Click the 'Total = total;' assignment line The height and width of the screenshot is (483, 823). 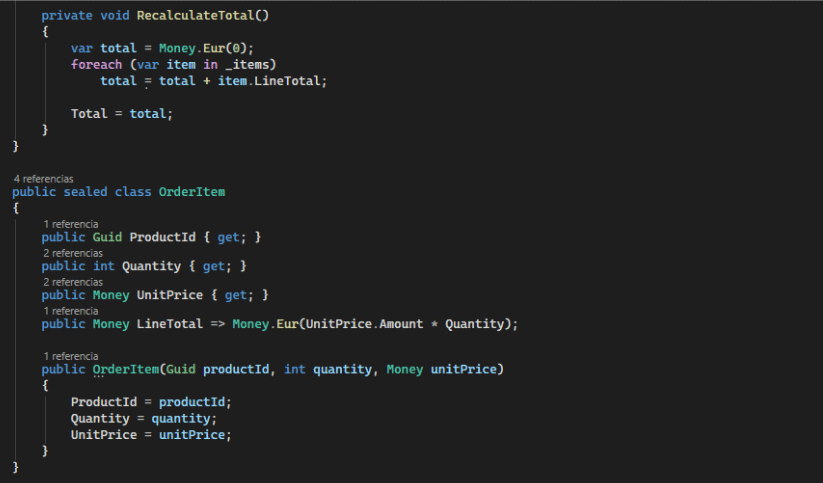121,113
